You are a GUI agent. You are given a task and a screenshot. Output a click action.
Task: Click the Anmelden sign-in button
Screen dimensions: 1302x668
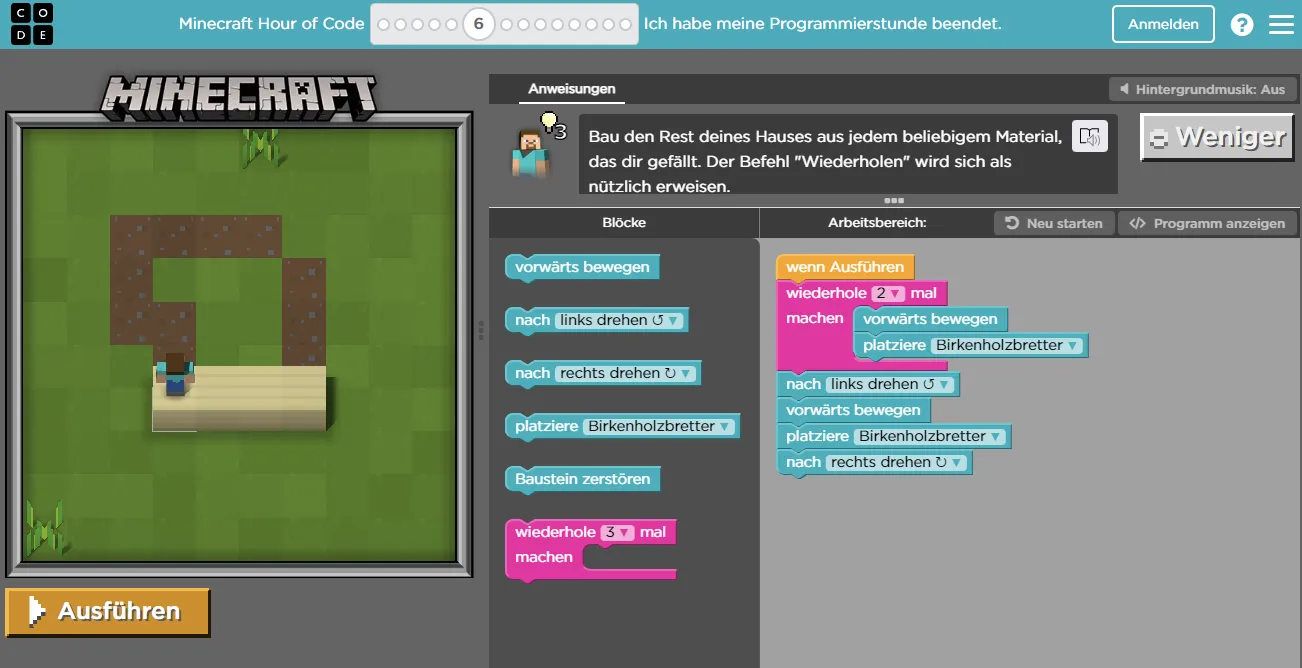click(x=1163, y=24)
